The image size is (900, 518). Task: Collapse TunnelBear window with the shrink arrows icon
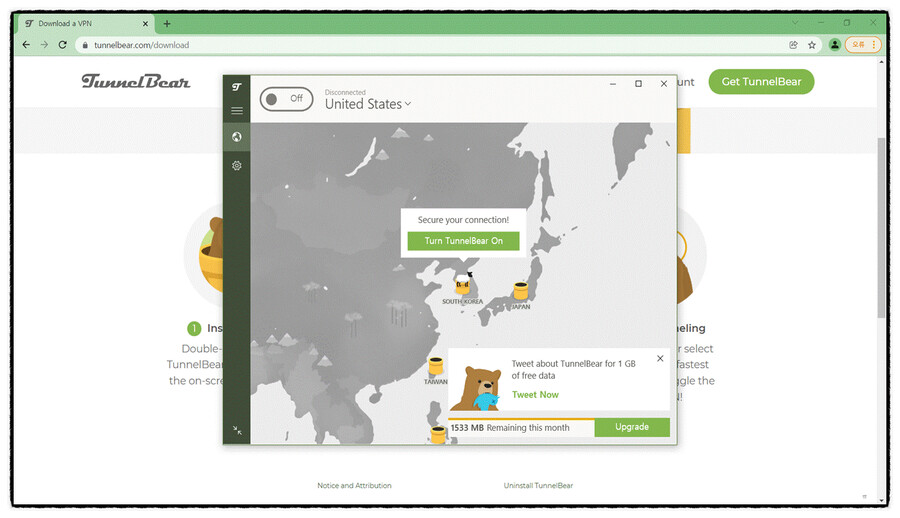[x=236, y=430]
